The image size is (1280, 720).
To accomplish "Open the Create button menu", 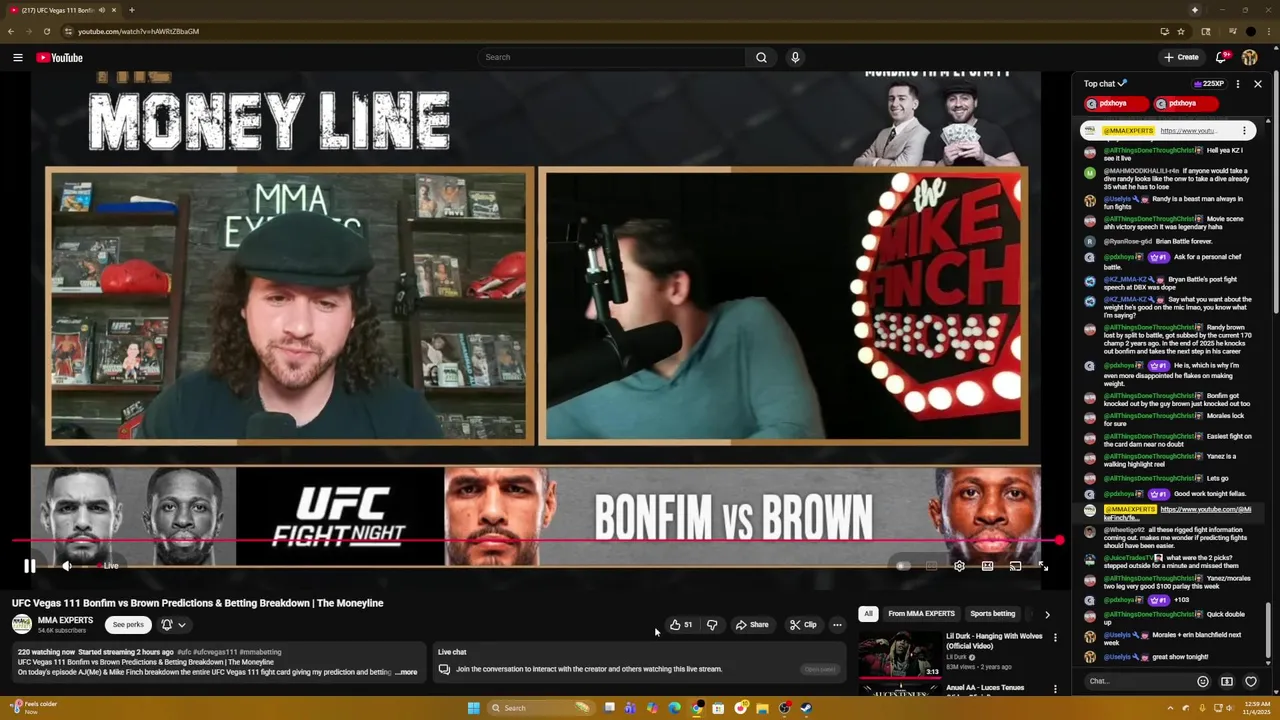I will coord(1181,57).
